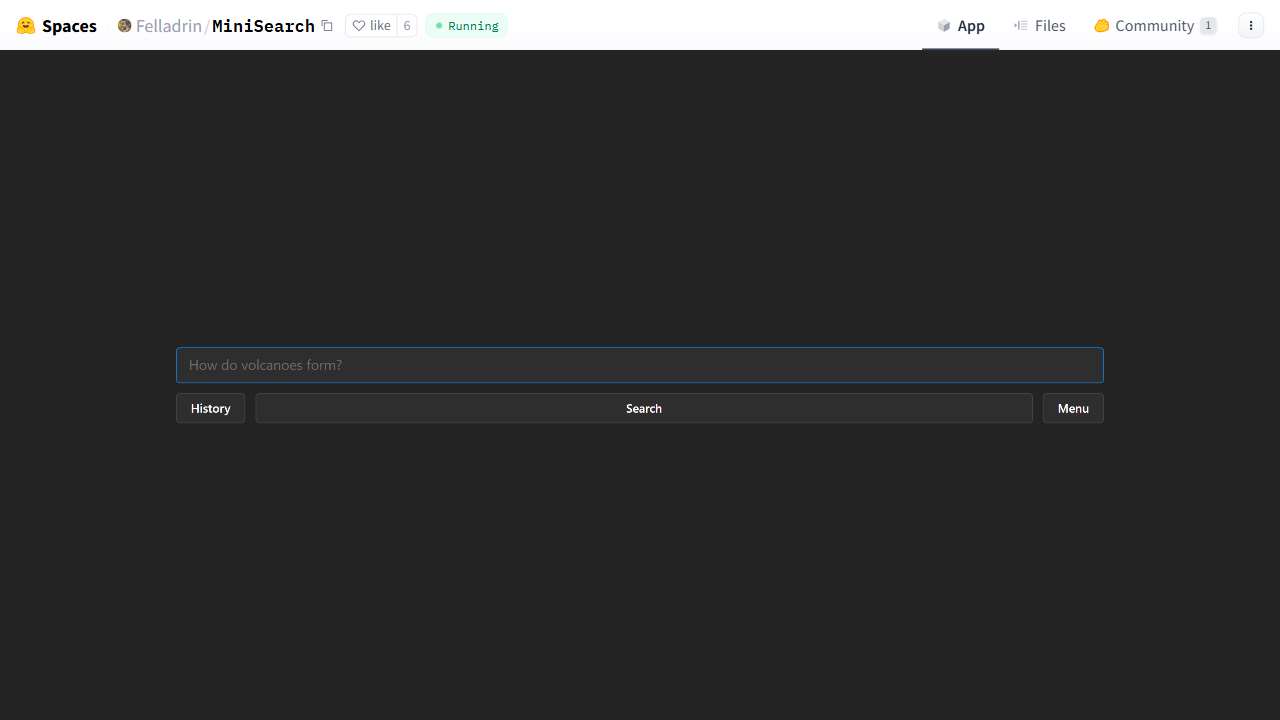
Task: Open the History panel
Action: [x=210, y=408]
